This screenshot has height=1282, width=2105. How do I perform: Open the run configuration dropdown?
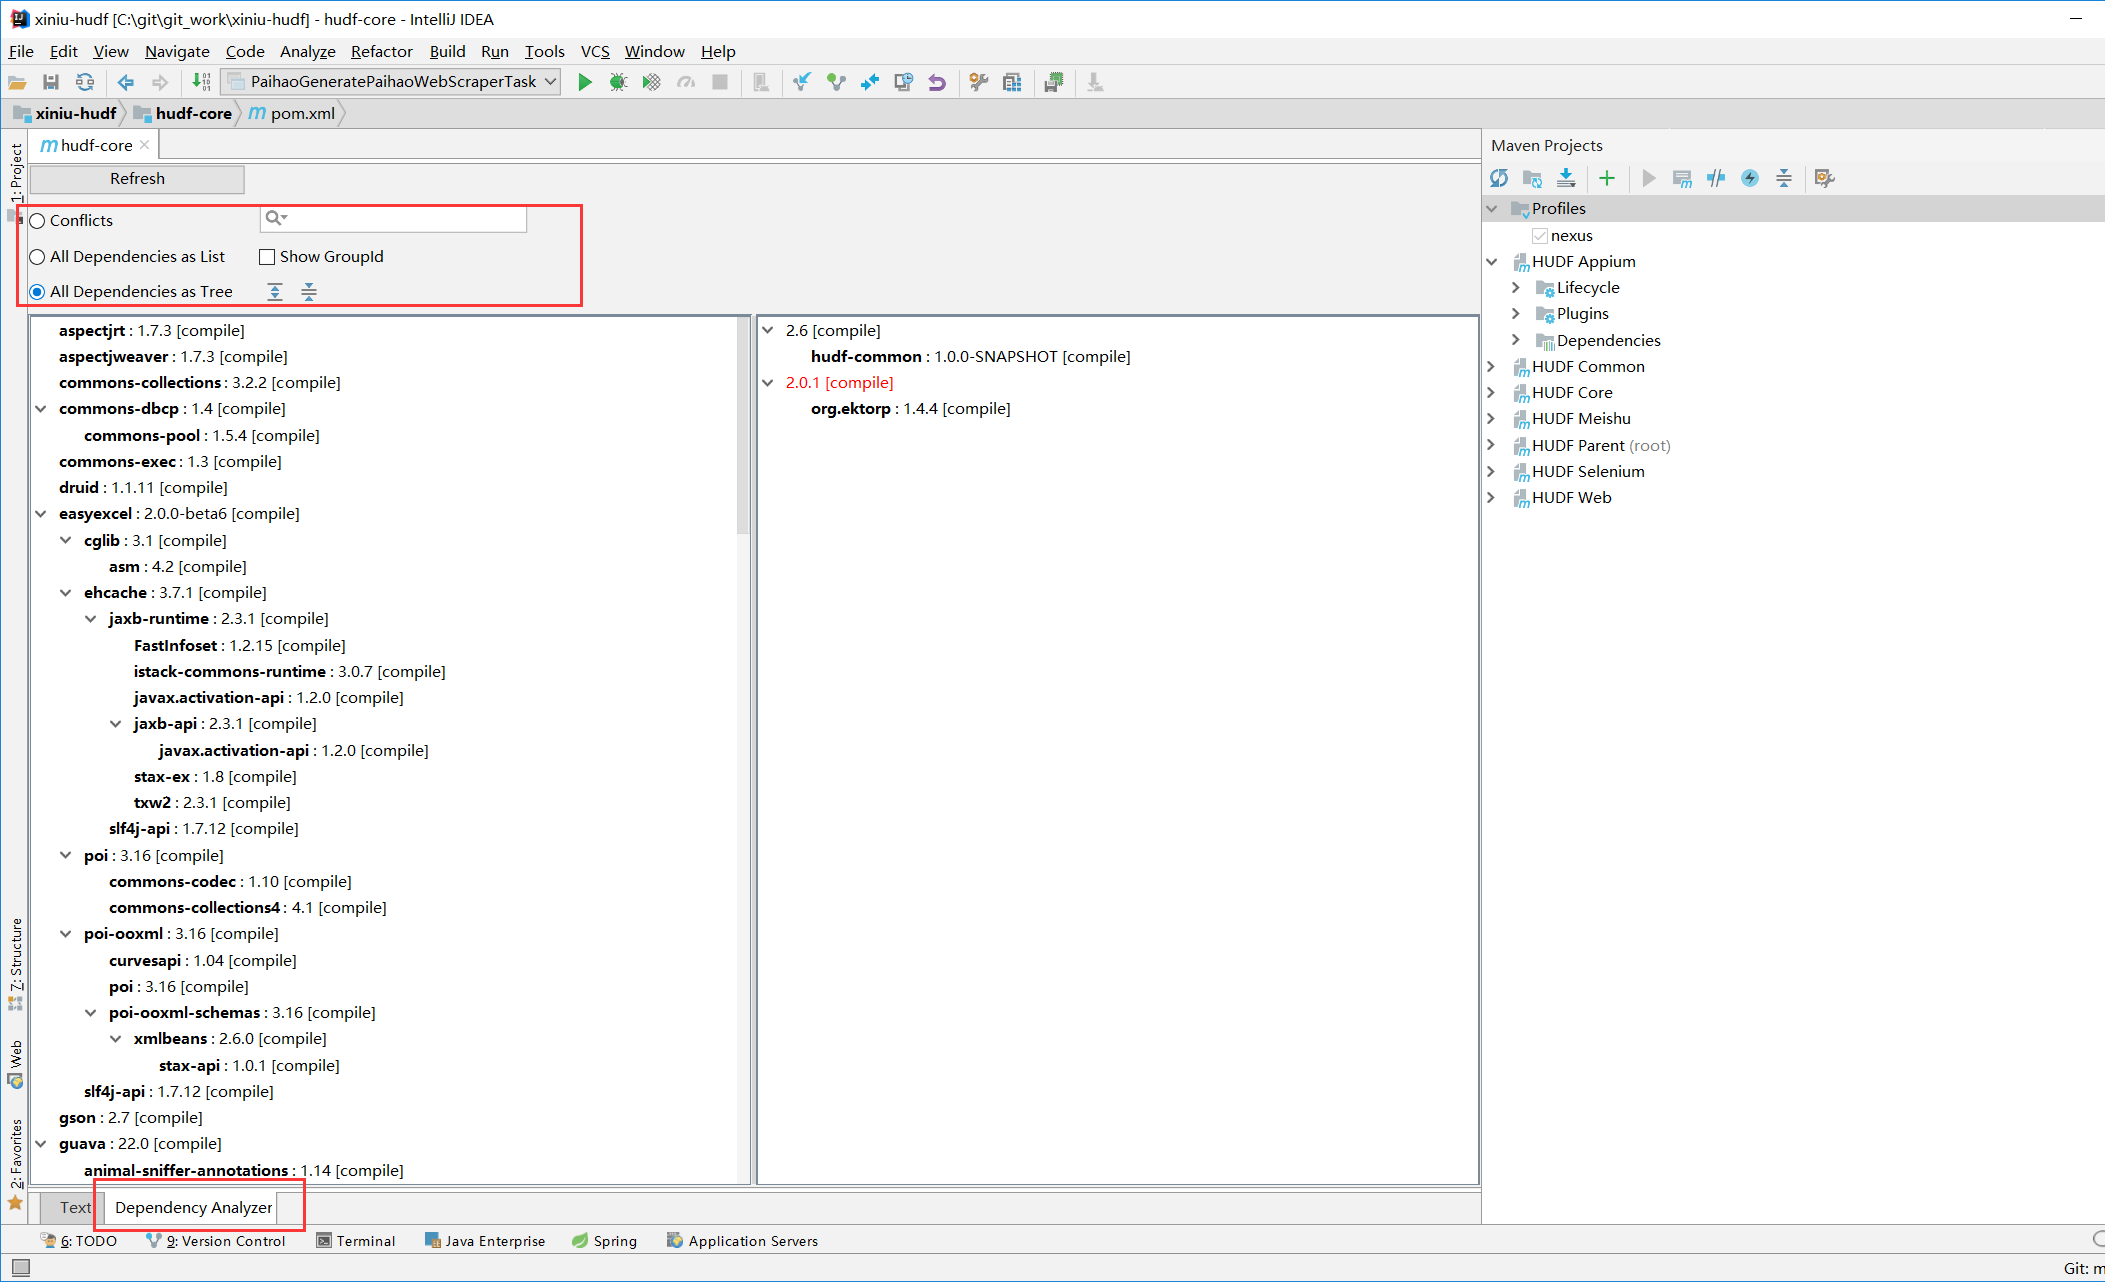(x=550, y=82)
